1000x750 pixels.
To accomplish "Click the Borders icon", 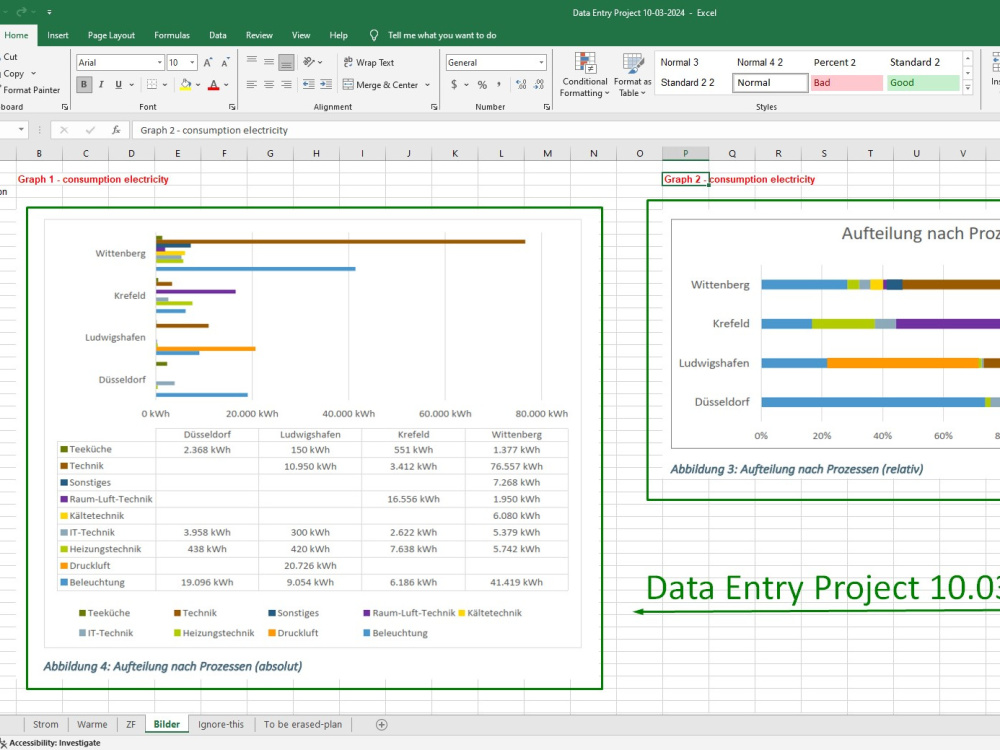I will click(152, 84).
